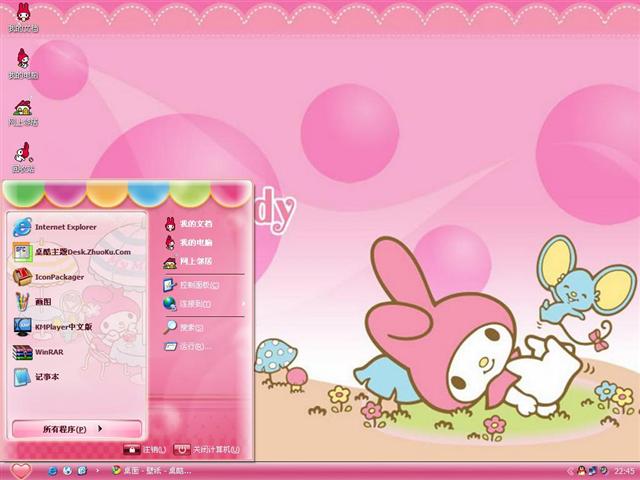This screenshot has width=640, height=480.
Task: Open WinRAR from the Start menu
Action: click(48, 352)
